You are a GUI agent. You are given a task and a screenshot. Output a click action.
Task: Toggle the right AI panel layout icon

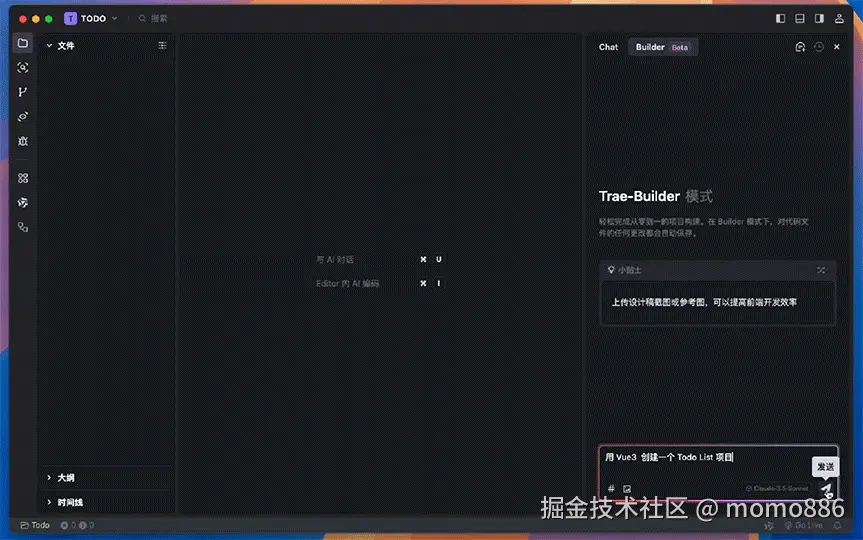click(819, 18)
